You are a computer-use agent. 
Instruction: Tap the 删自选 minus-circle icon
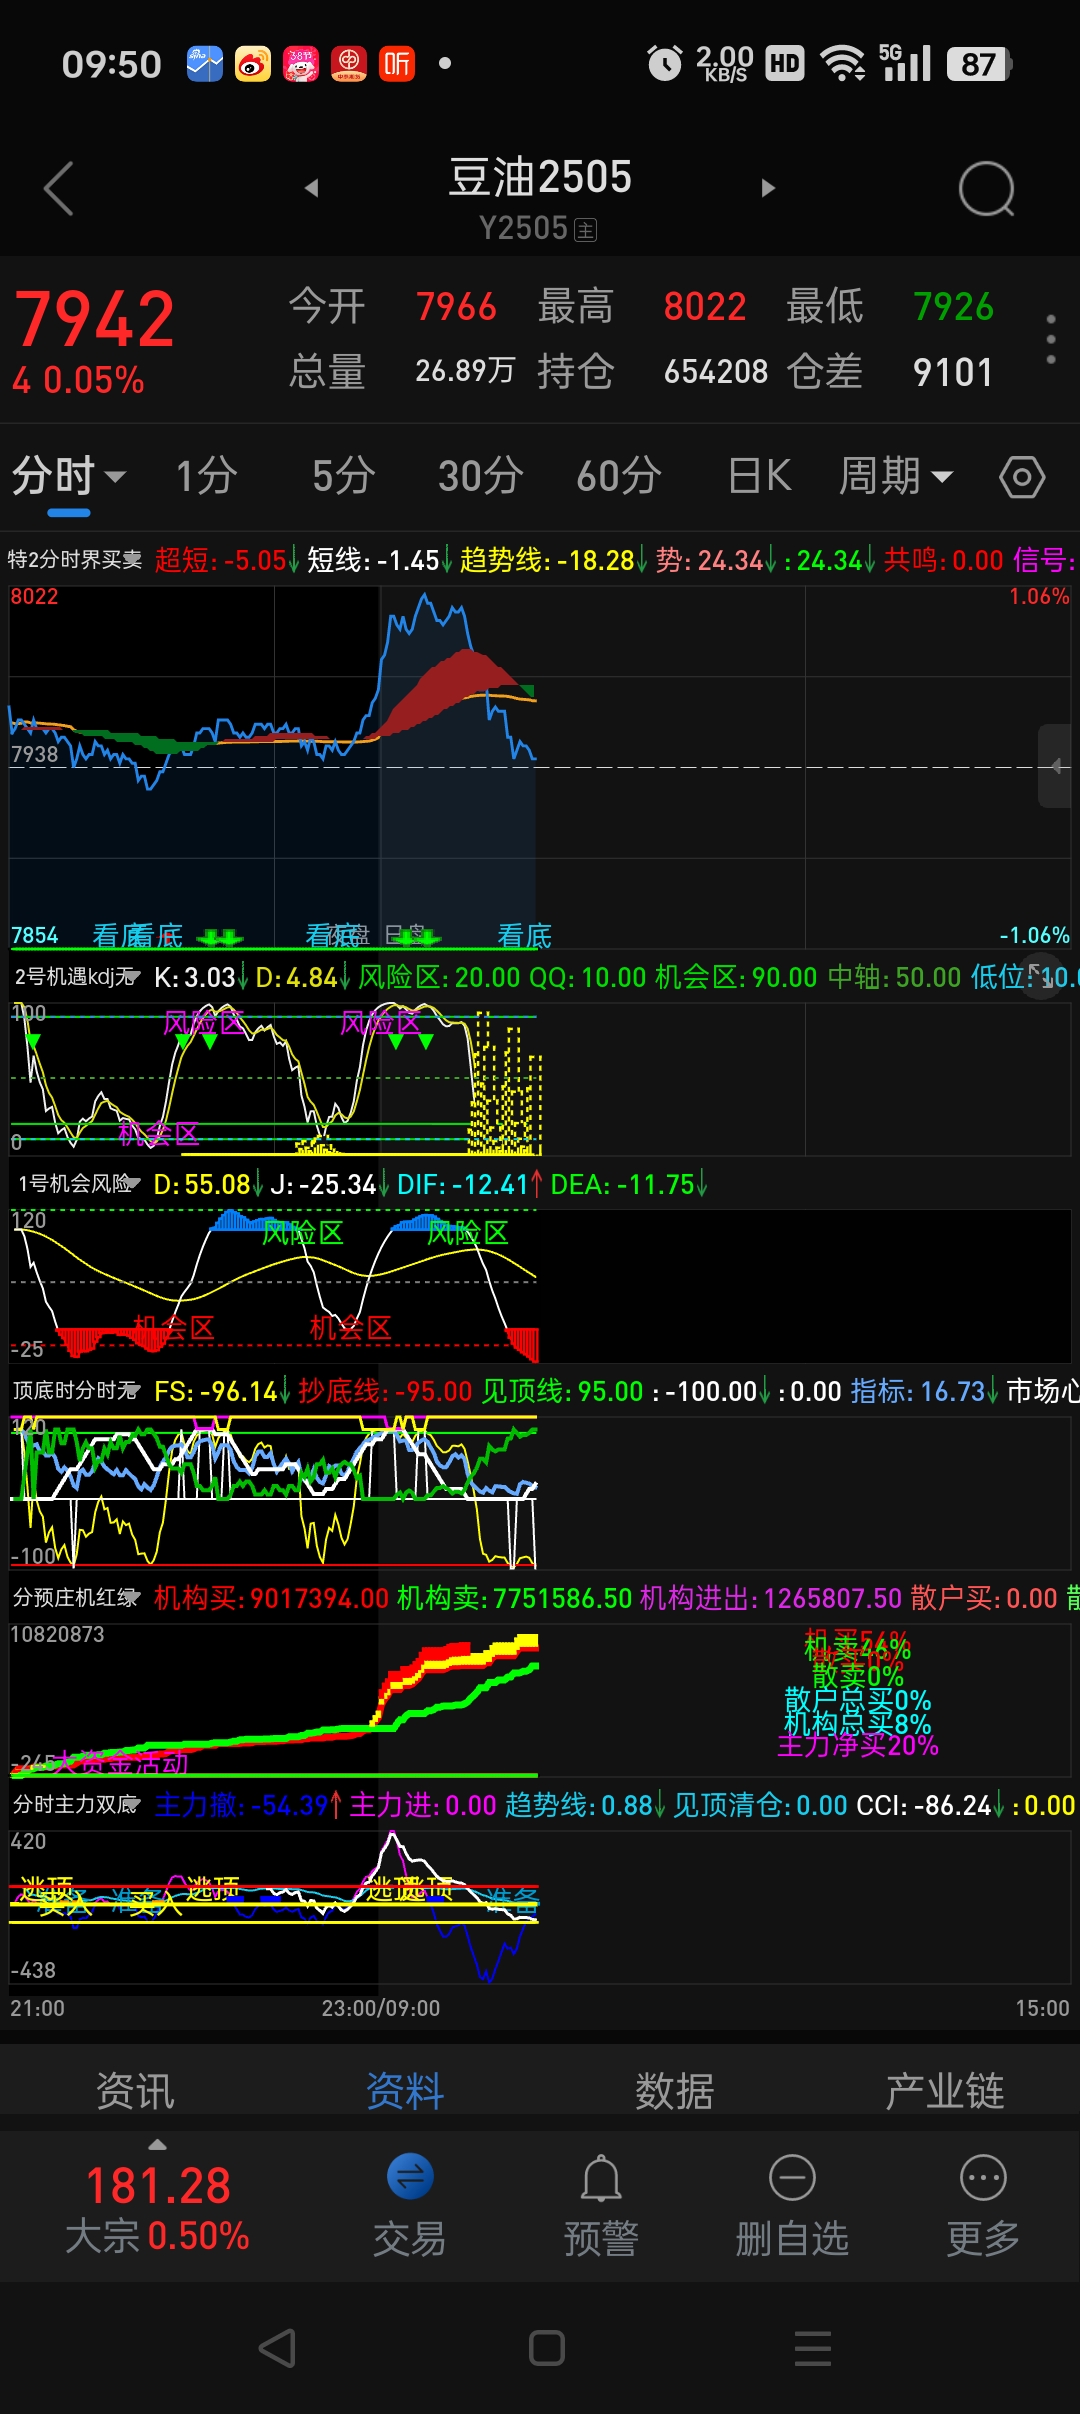792,2177
